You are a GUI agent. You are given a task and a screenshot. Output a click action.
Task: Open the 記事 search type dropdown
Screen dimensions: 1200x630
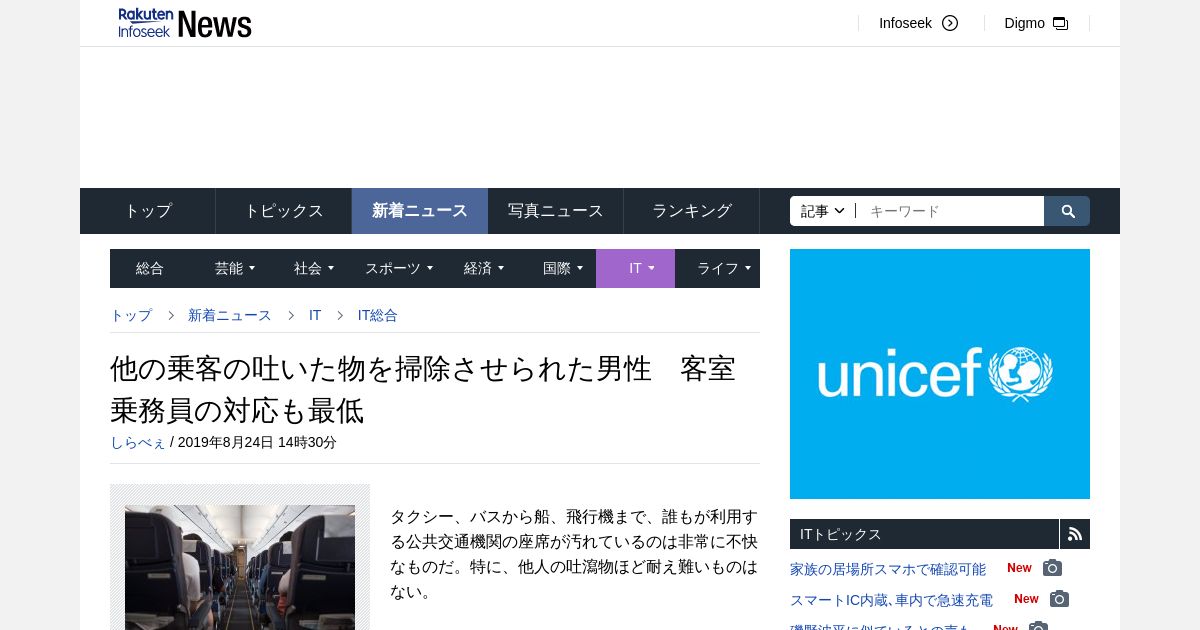pyautogui.click(x=823, y=211)
